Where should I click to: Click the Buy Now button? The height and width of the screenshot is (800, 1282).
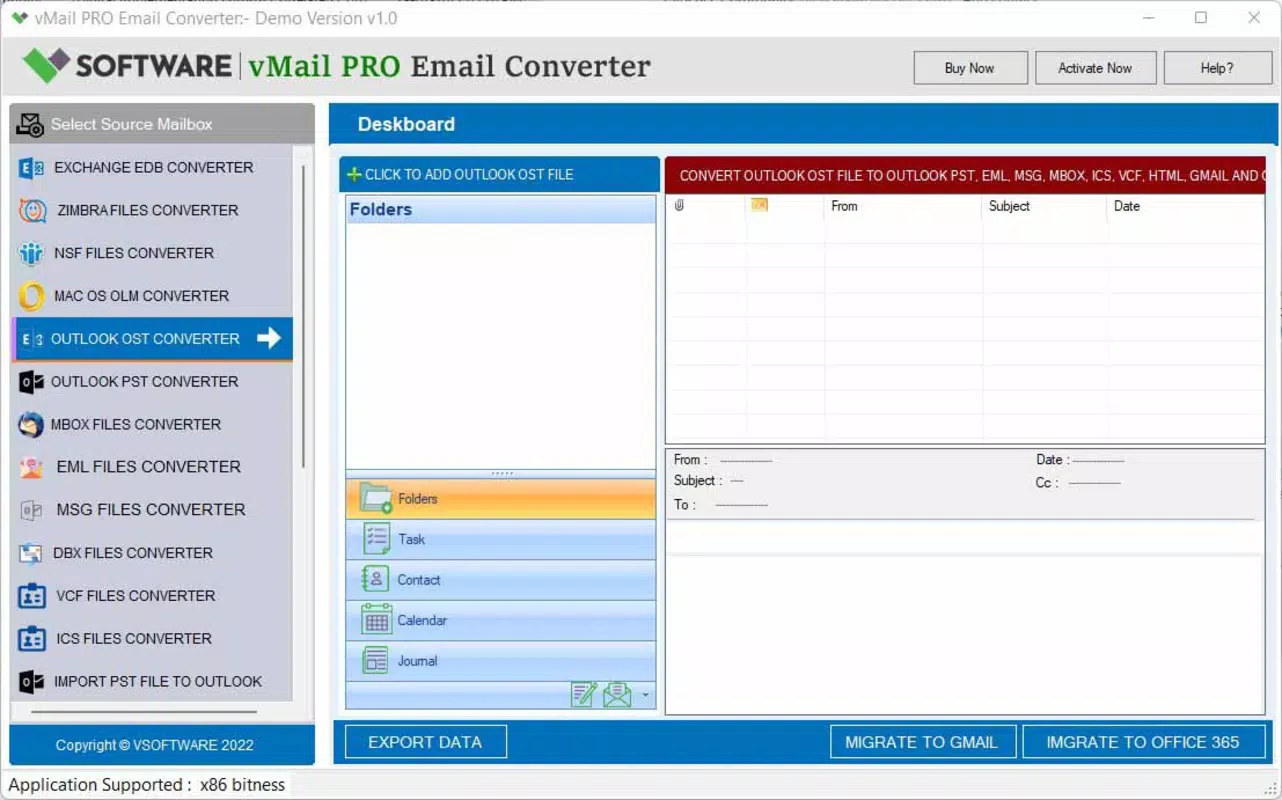tap(970, 68)
